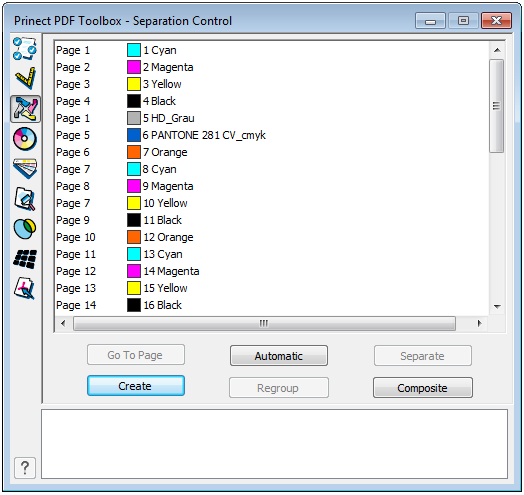The width and height of the screenshot is (524, 495).
Task: Click the Create button
Action: point(136,386)
